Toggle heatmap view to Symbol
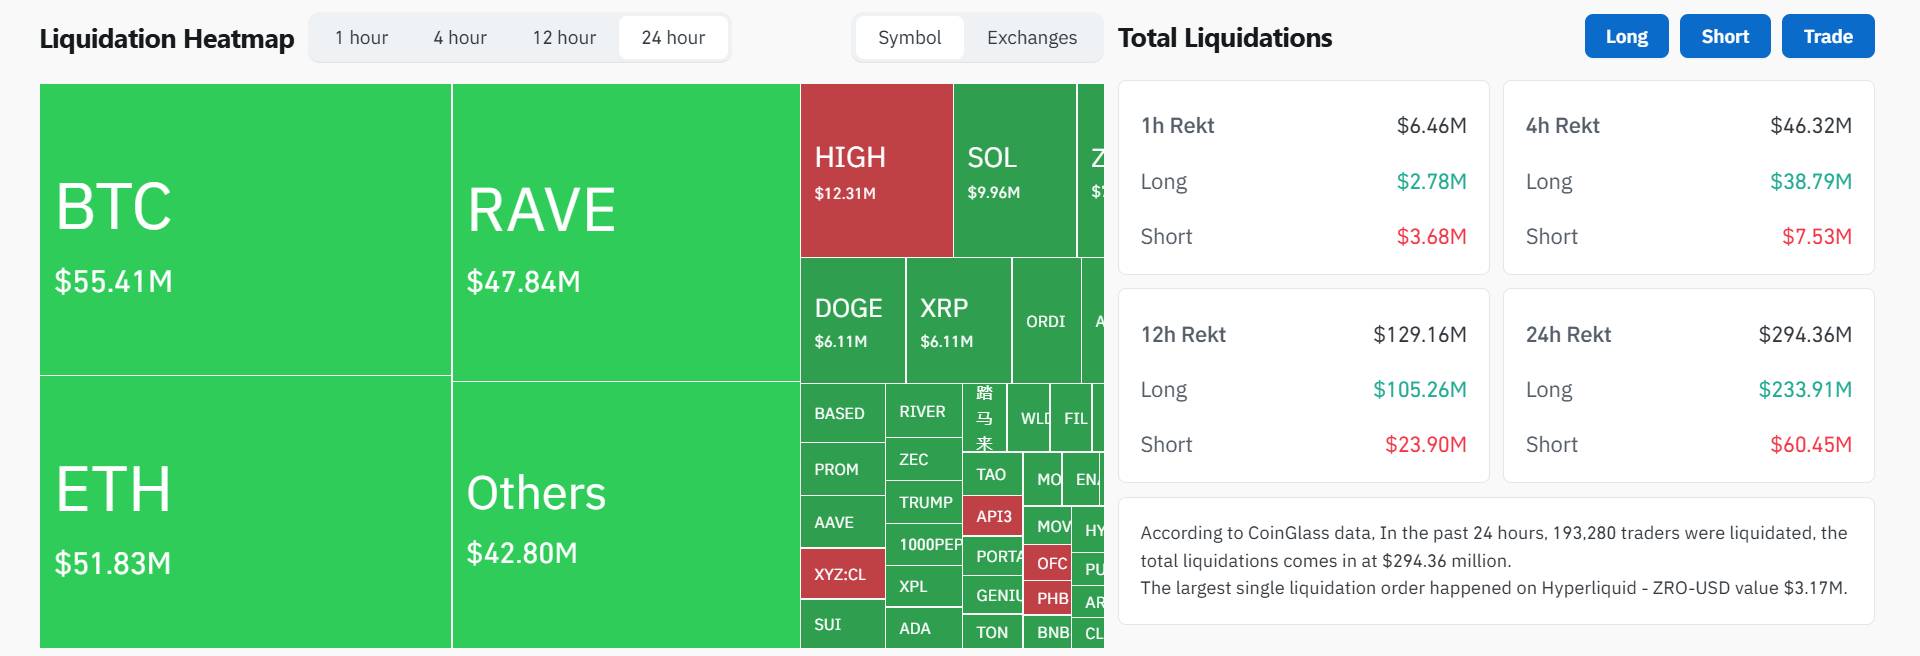 point(909,38)
